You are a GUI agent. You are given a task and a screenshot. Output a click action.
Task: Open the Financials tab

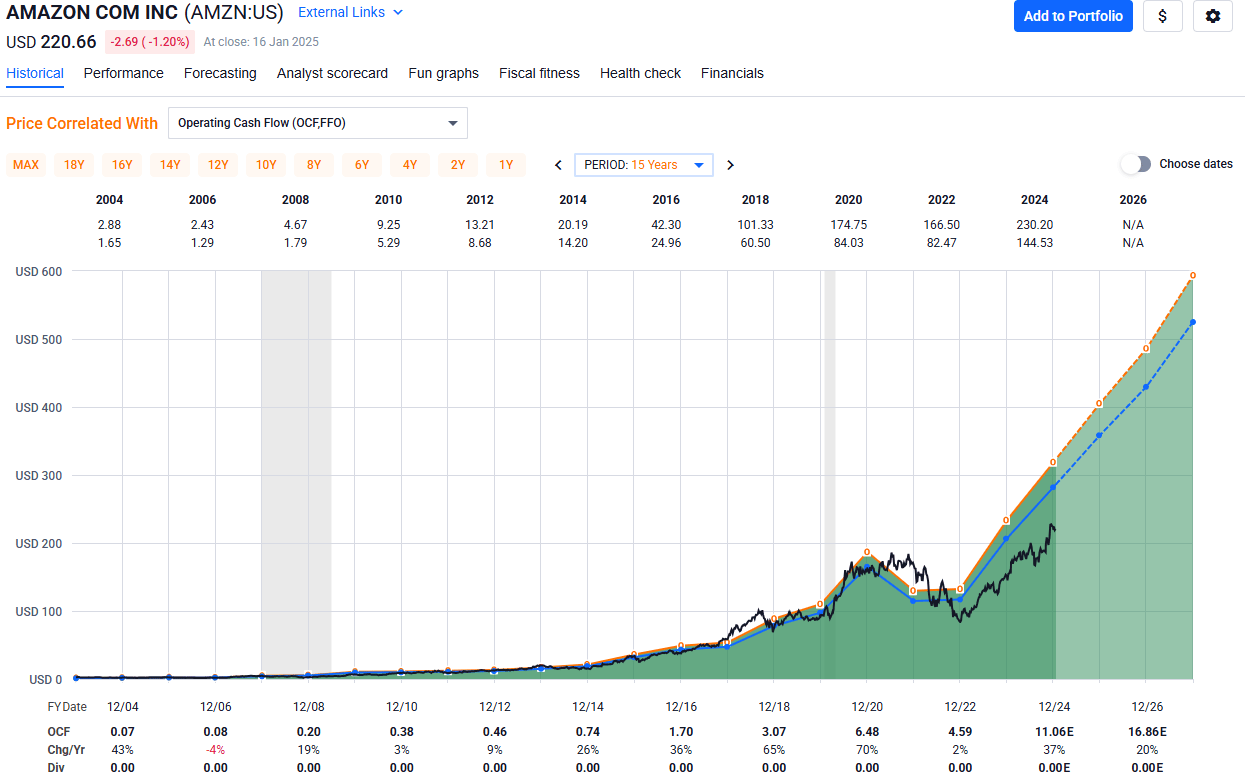(x=732, y=73)
